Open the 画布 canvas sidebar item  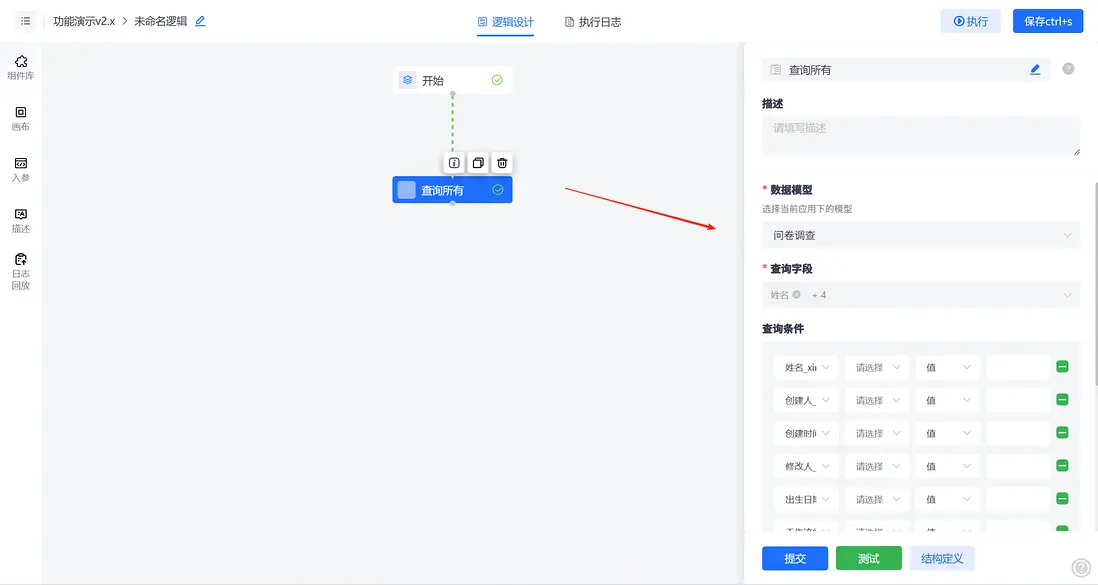tap(21, 118)
